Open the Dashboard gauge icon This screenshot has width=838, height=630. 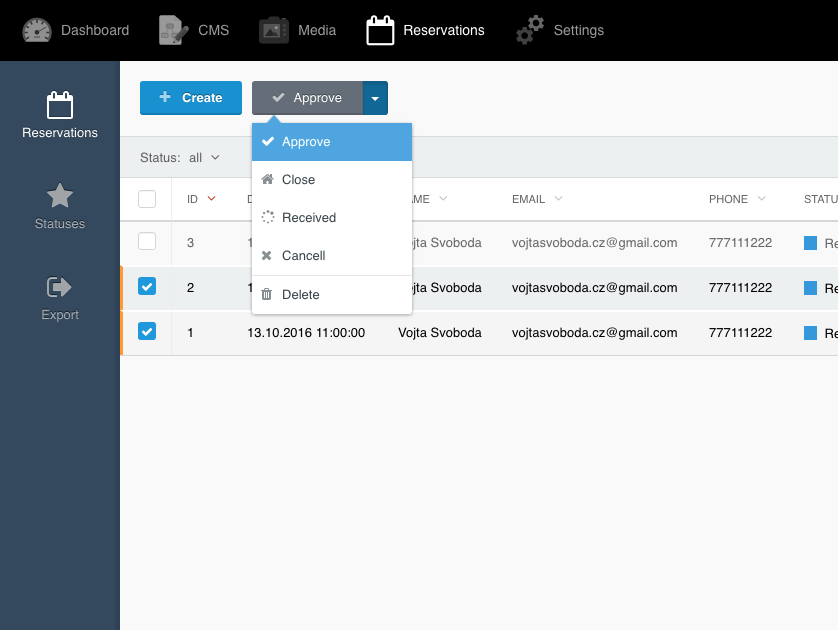tap(37, 30)
